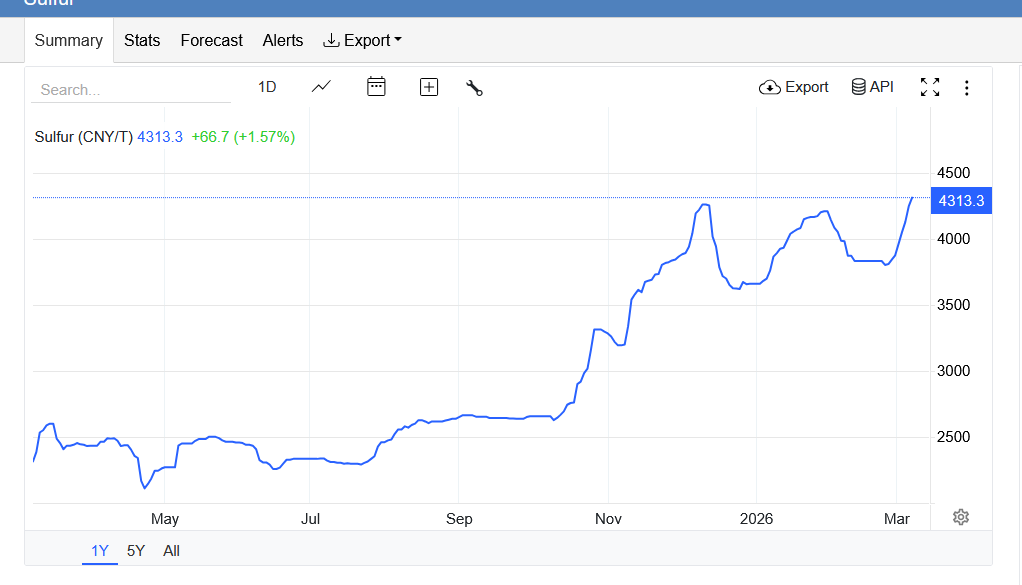
Task: Click the 4000 y-axis label
Action: pos(954,239)
